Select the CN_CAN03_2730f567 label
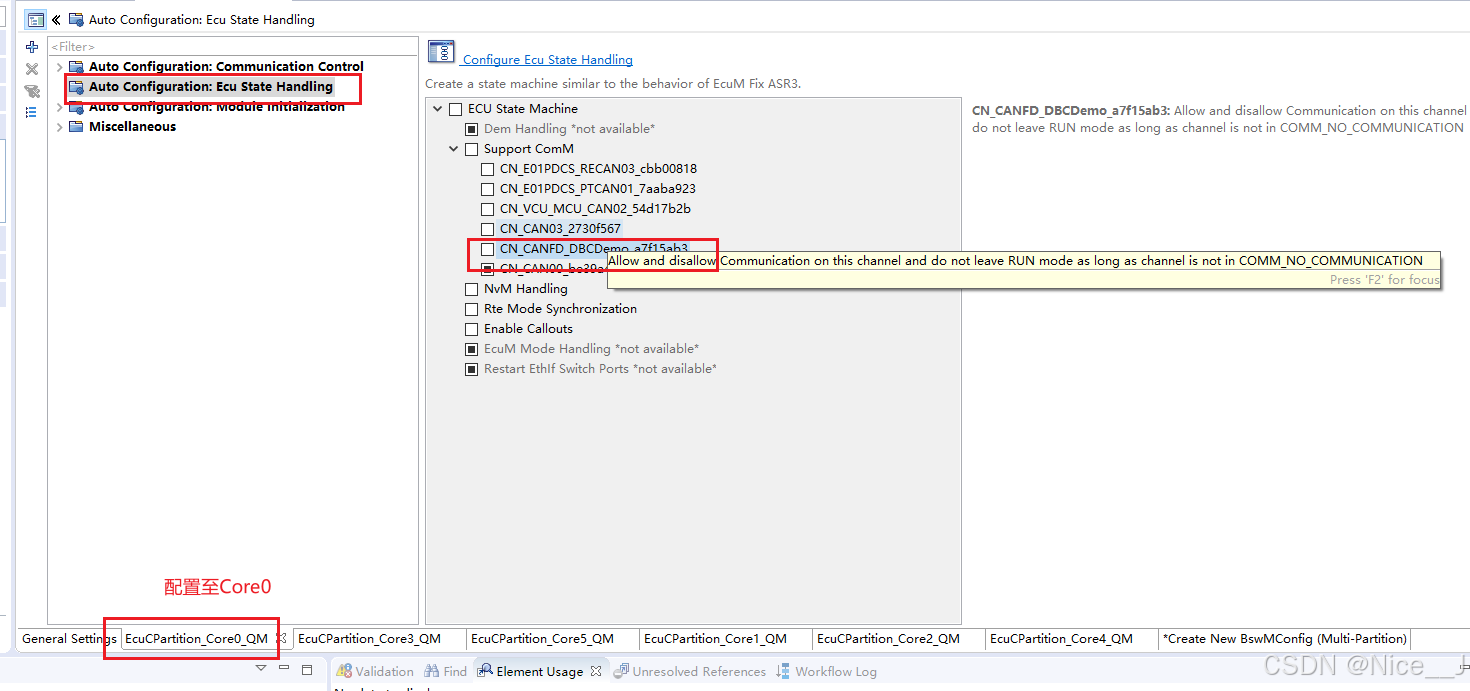The height and width of the screenshot is (691, 1470). coord(560,229)
